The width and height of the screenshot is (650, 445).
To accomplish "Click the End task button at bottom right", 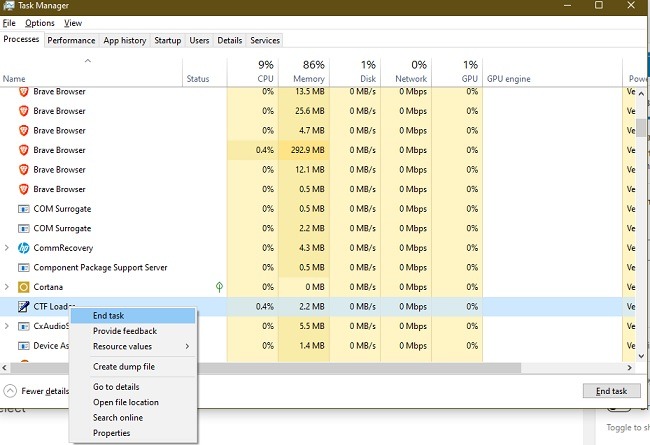I will (x=611, y=391).
